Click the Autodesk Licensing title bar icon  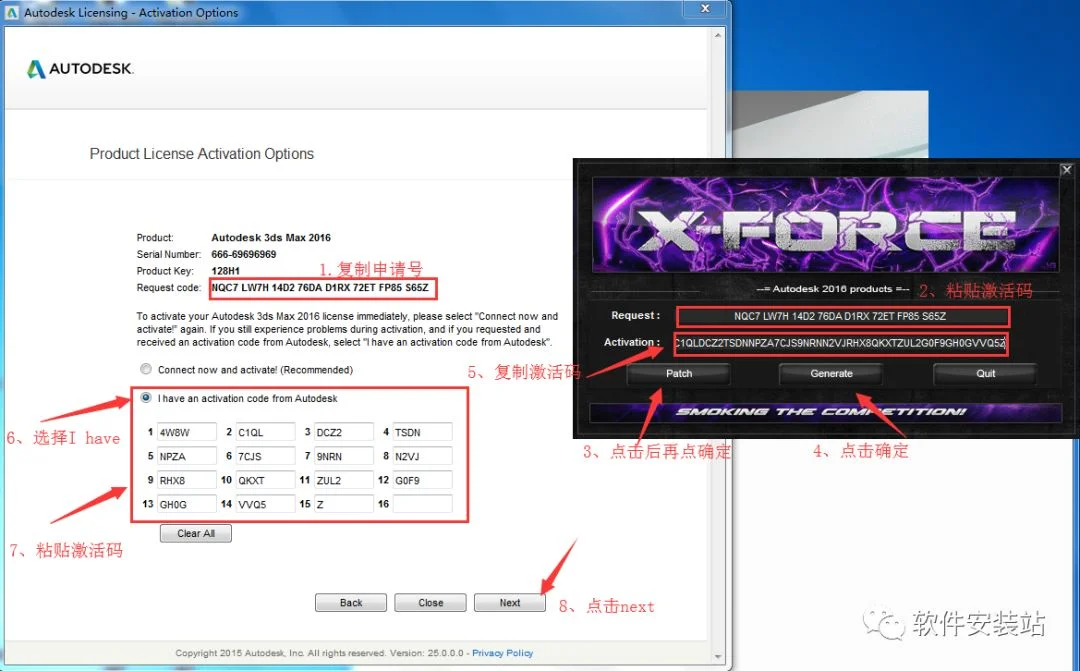[12, 12]
